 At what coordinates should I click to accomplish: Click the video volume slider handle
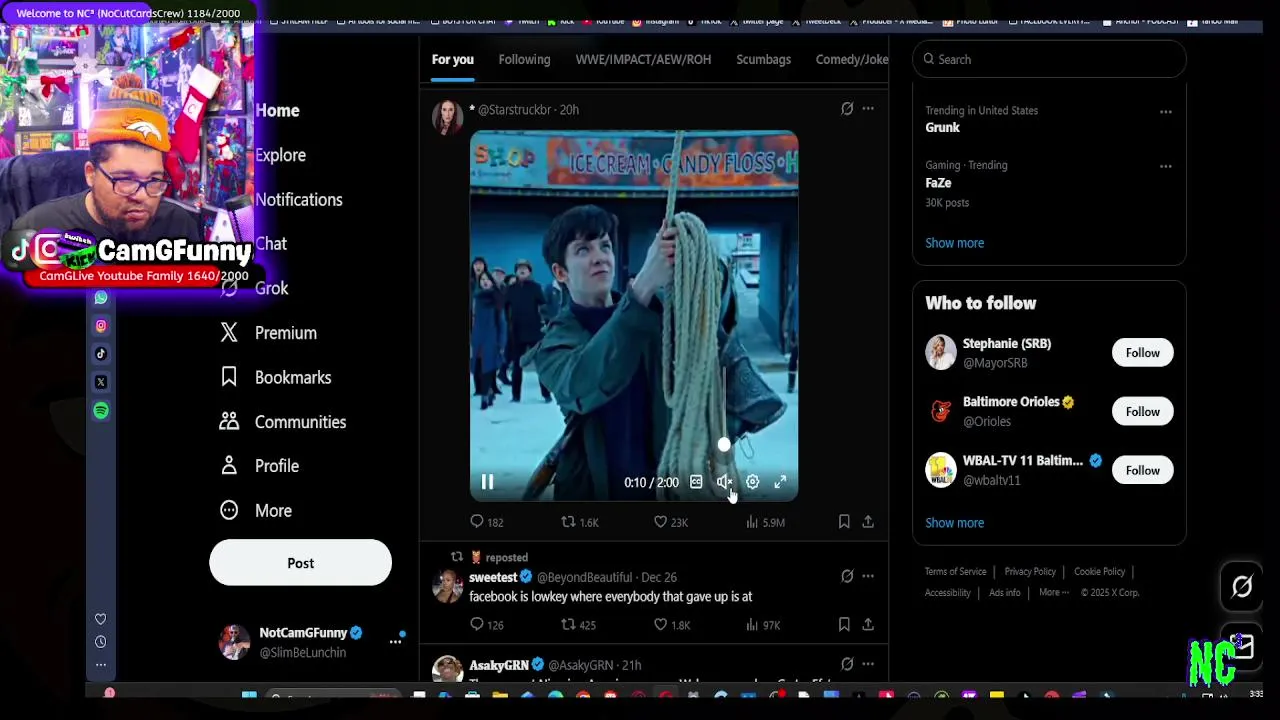724,444
